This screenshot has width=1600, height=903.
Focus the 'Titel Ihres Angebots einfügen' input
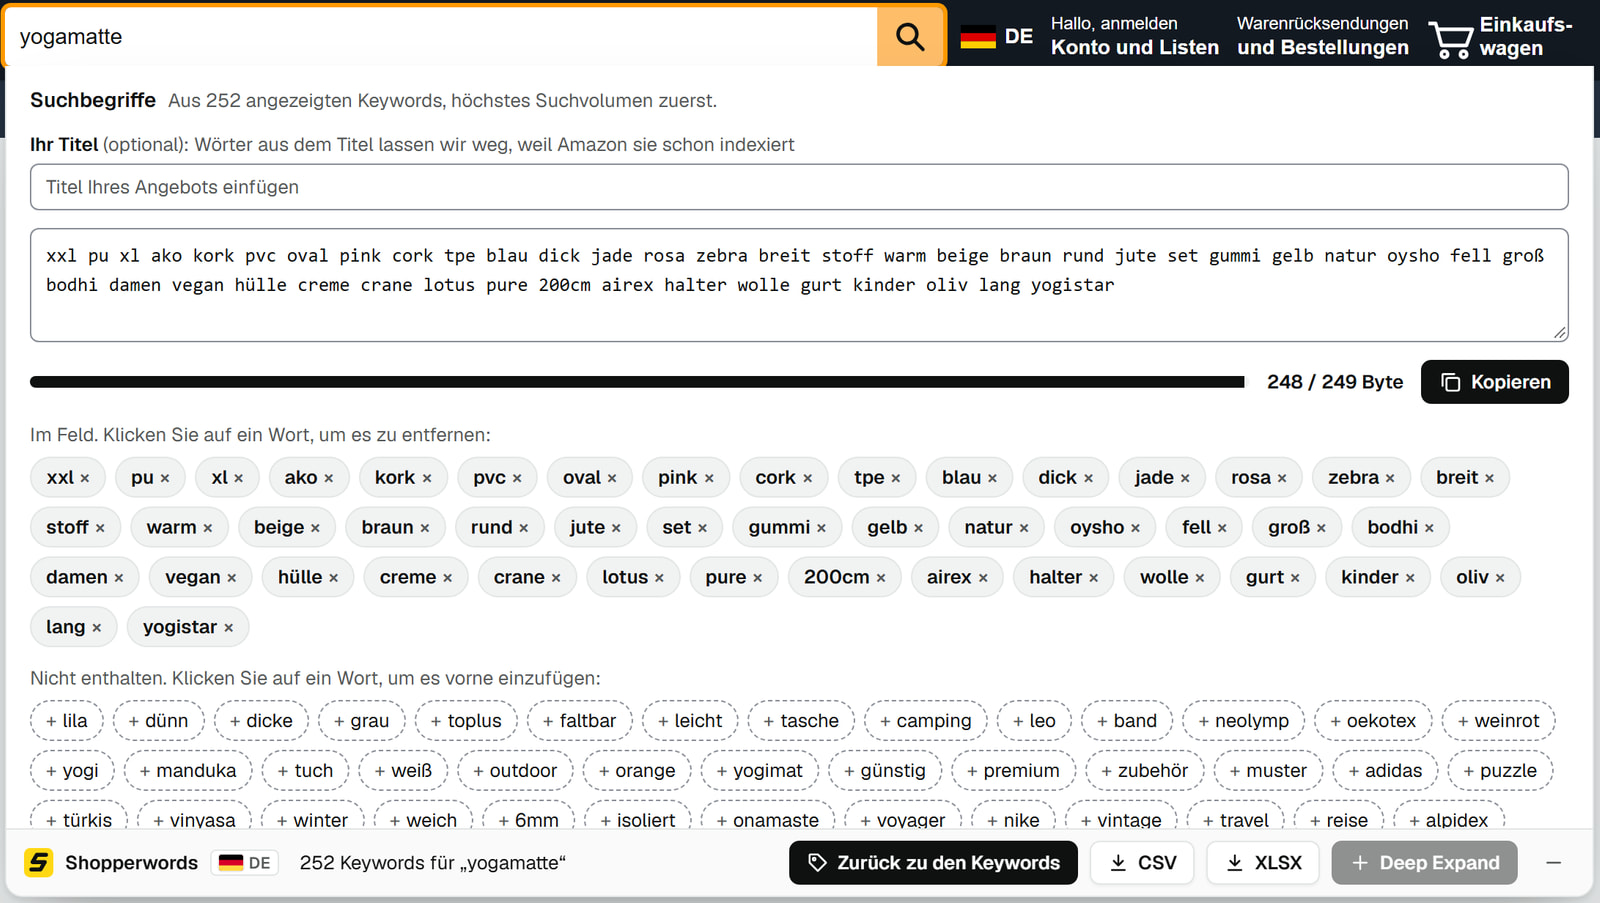tap(799, 187)
